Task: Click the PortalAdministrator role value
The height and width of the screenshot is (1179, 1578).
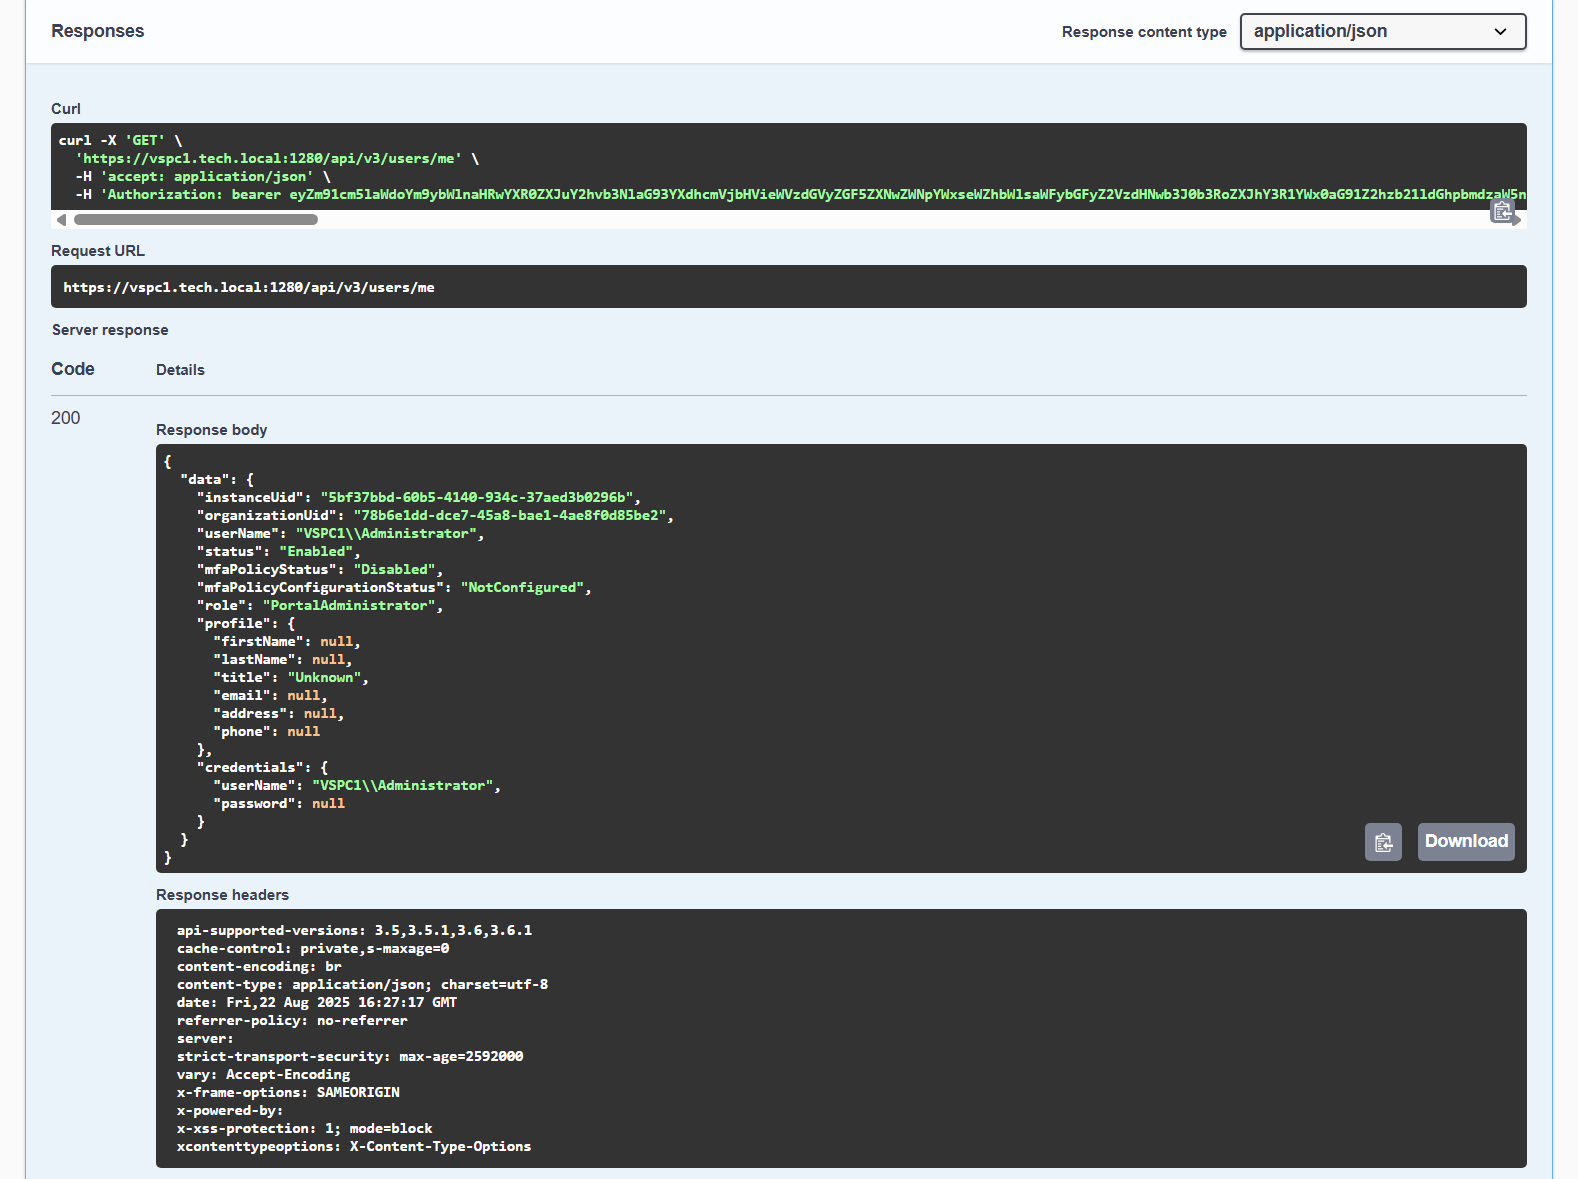Action: 350,605
